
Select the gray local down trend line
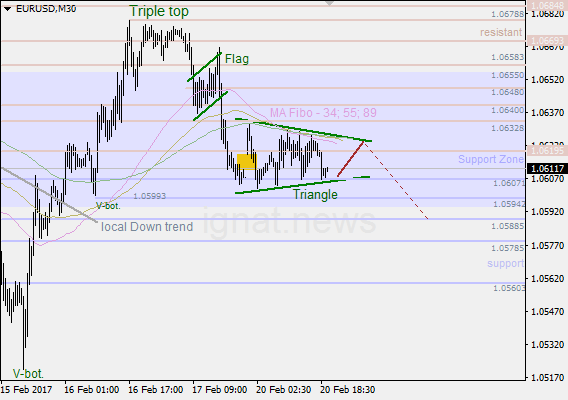pos(49,195)
